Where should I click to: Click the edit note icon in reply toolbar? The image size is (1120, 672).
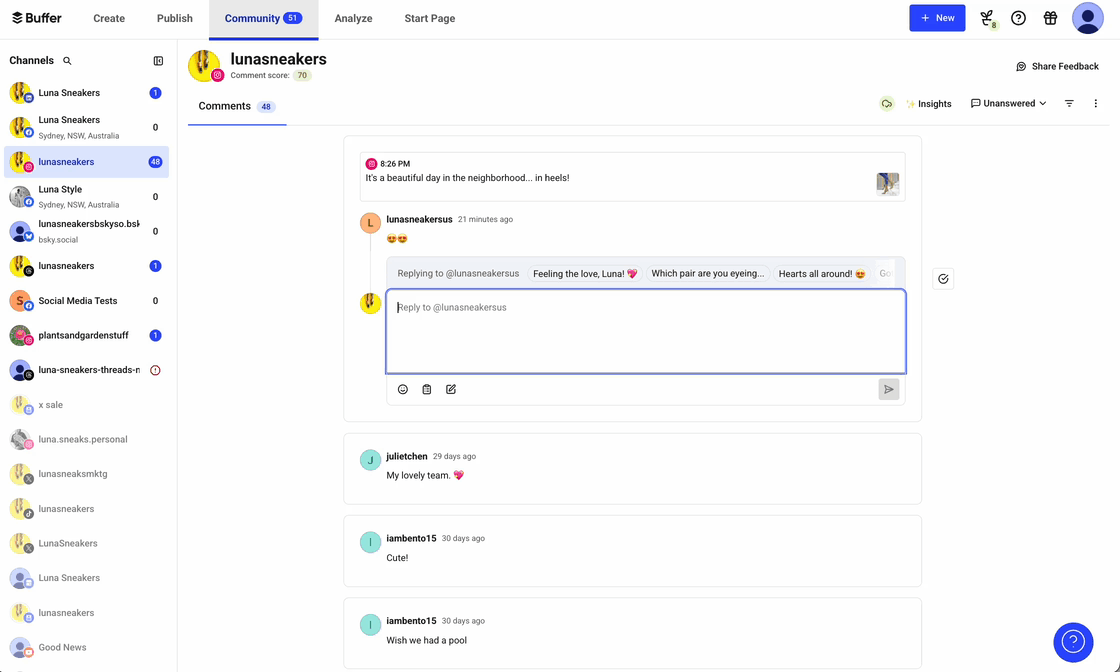[x=451, y=389]
